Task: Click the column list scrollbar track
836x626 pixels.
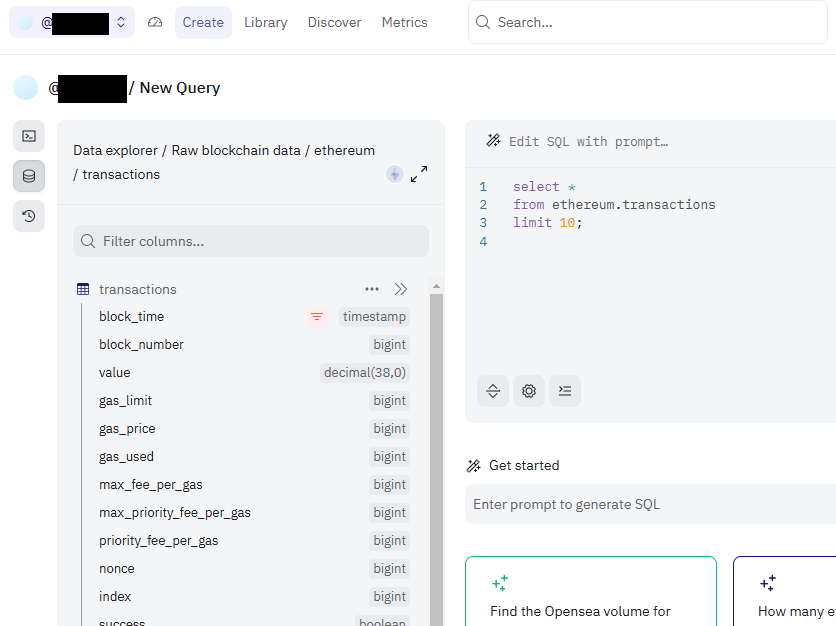Action: pyautogui.click(x=436, y=459)
